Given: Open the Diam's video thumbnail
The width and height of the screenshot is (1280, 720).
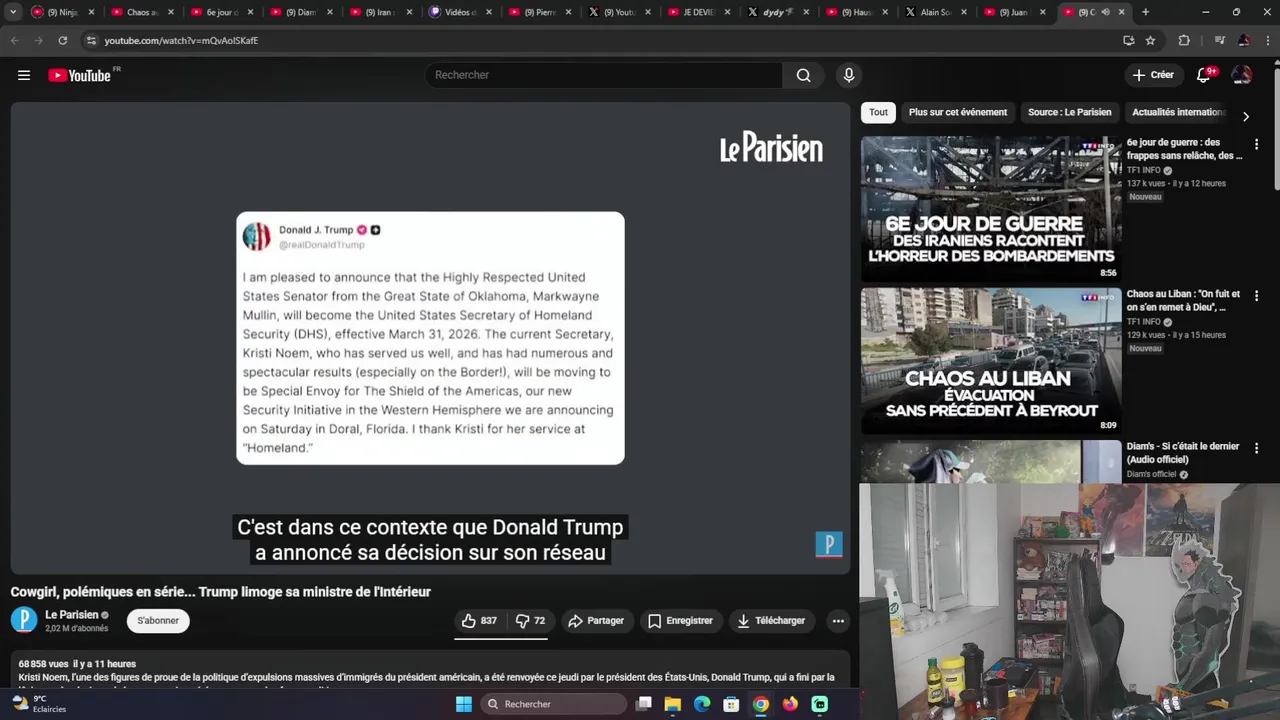Looking at the screenshot, I should [x=991, y=461].
